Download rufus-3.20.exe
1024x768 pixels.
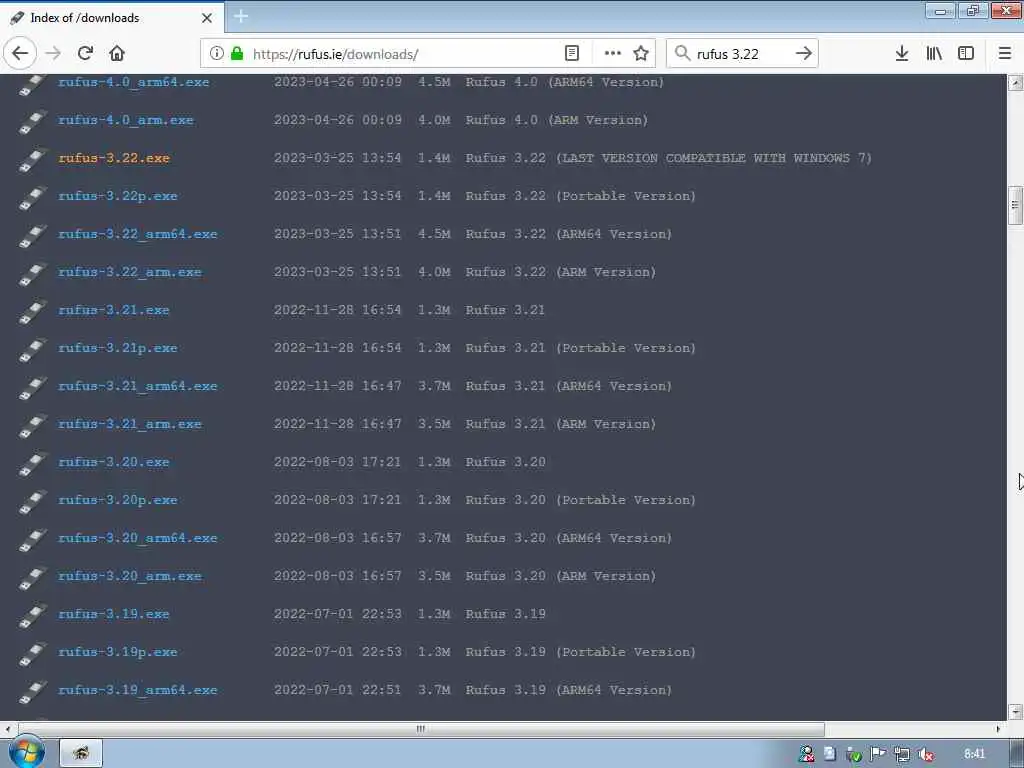click(114, 462)
